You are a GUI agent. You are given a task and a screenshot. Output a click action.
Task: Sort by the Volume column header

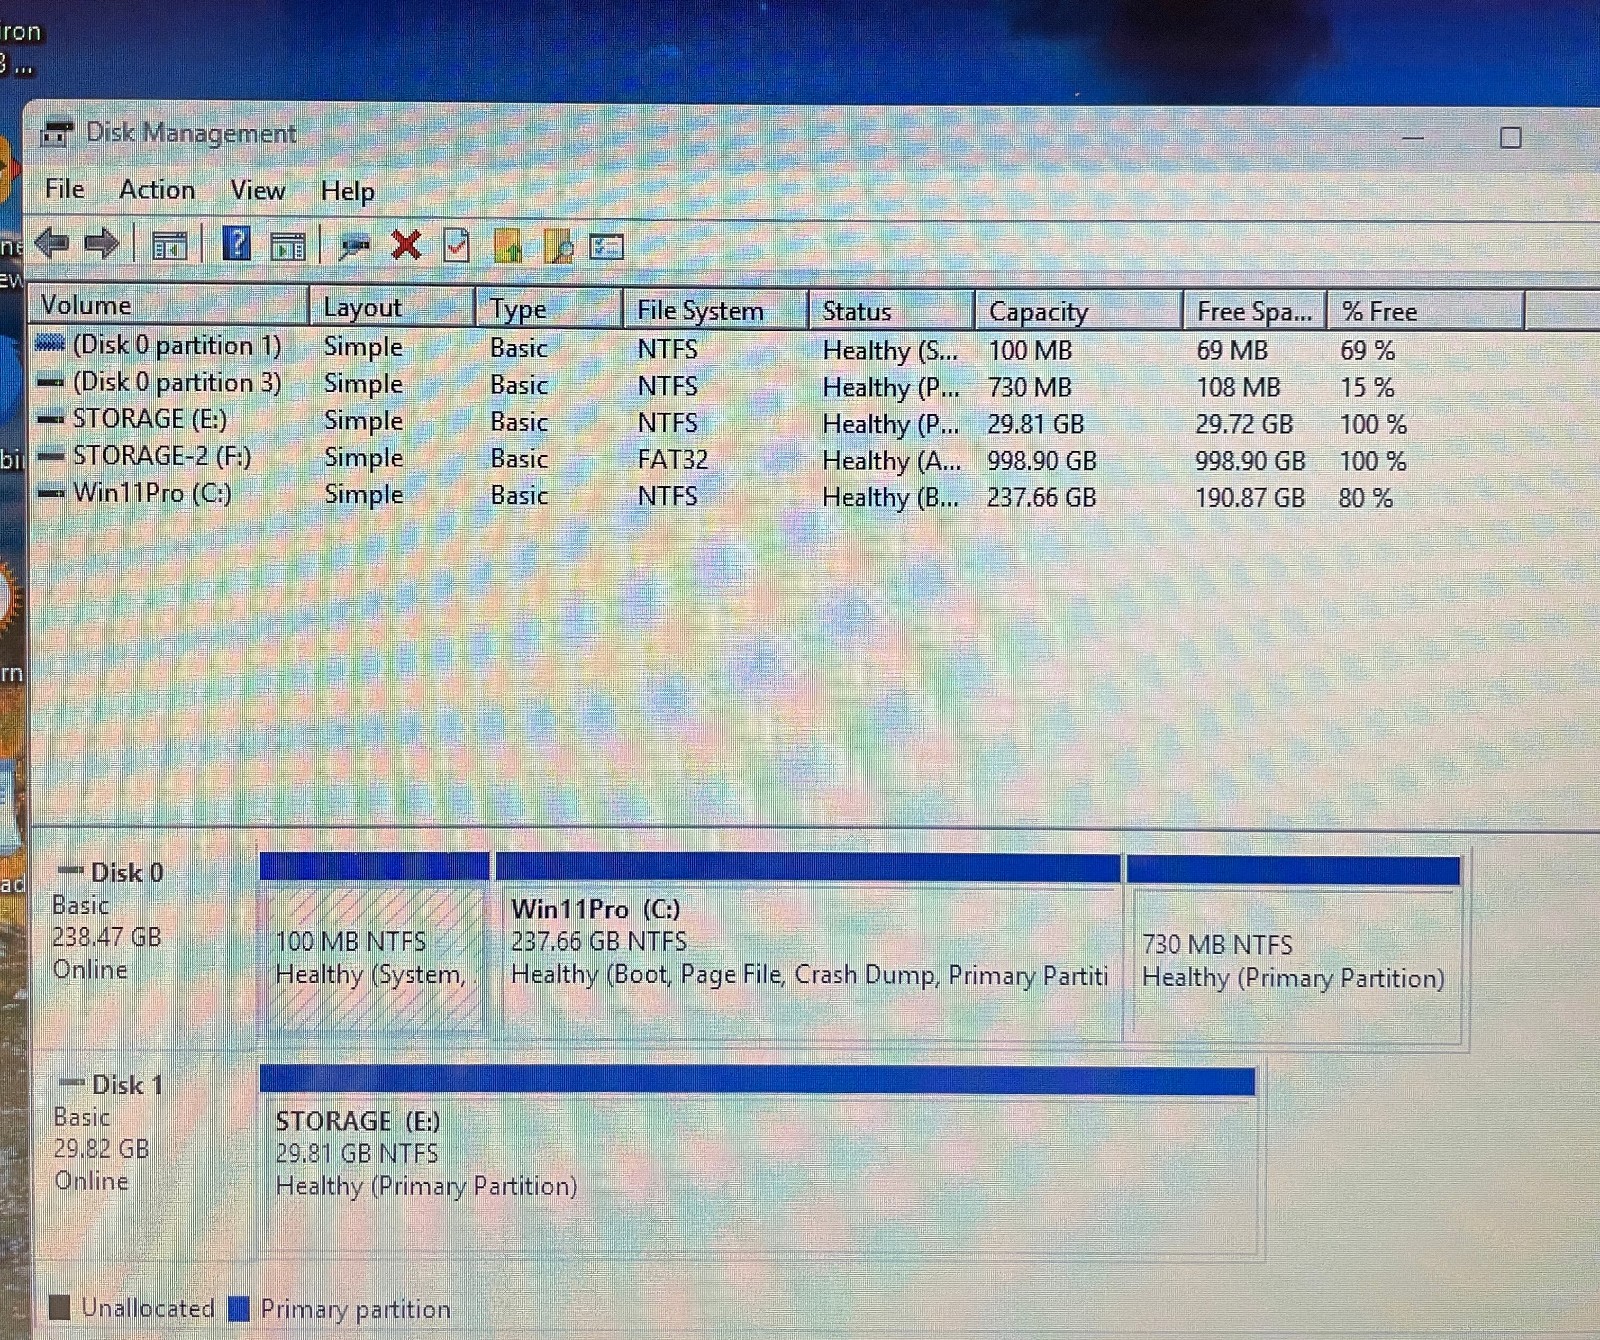(168, 305)
